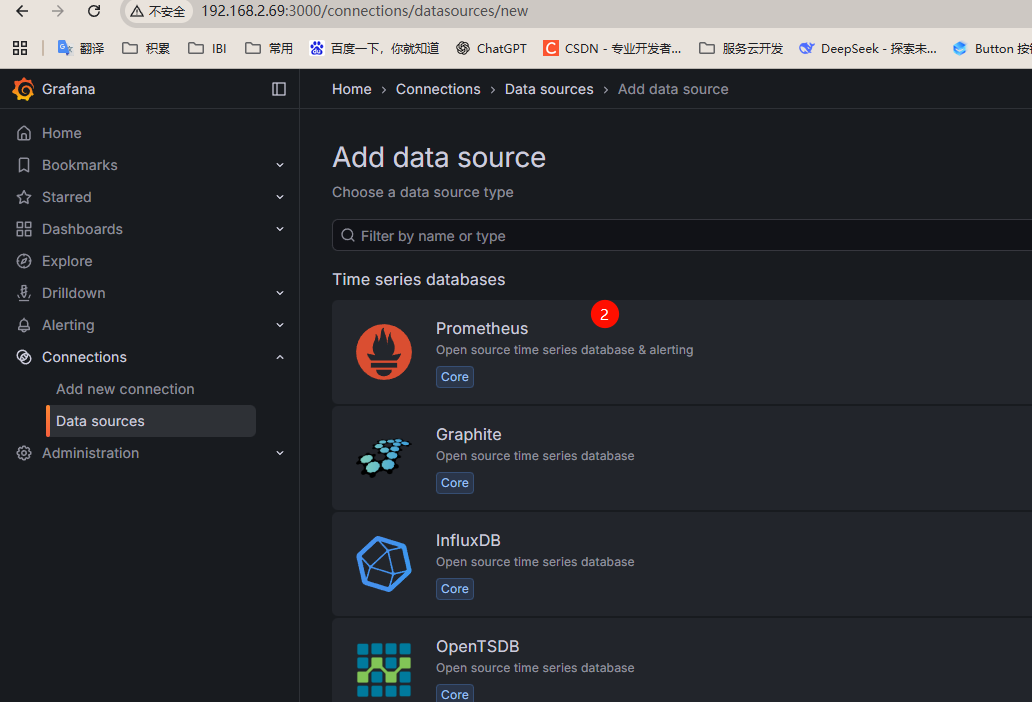Click the browser reload page icon
Viewport: 1032px width, 702px height.
[x=94, y=11]
